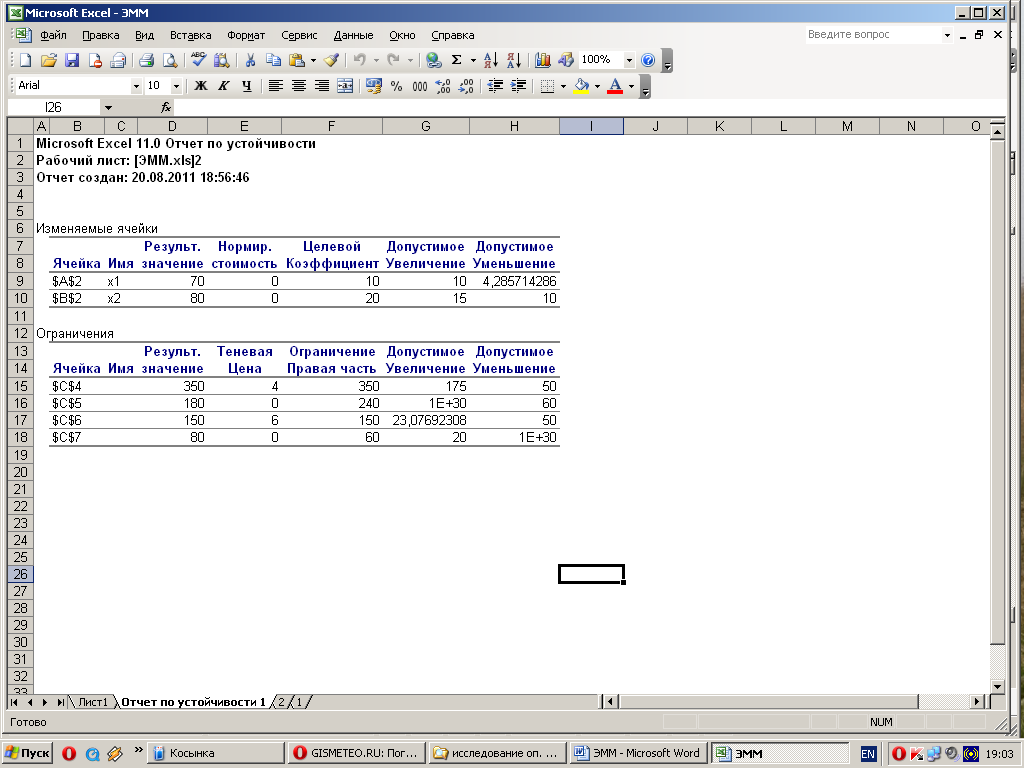Insert AutoSum with the sigma icon
1024x768 pixels.
click(456, 60)
